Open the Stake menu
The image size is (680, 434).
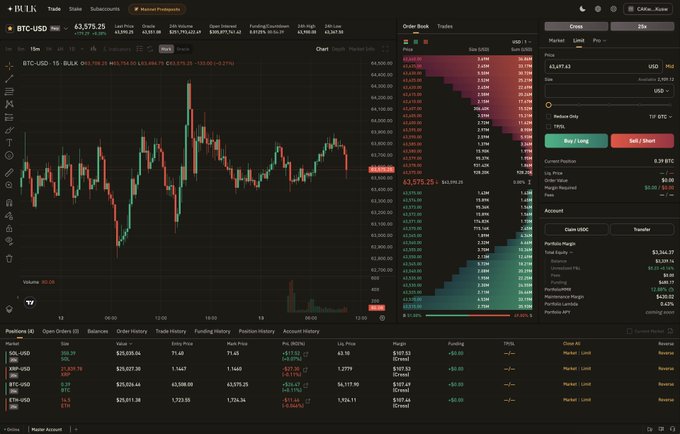75,9
